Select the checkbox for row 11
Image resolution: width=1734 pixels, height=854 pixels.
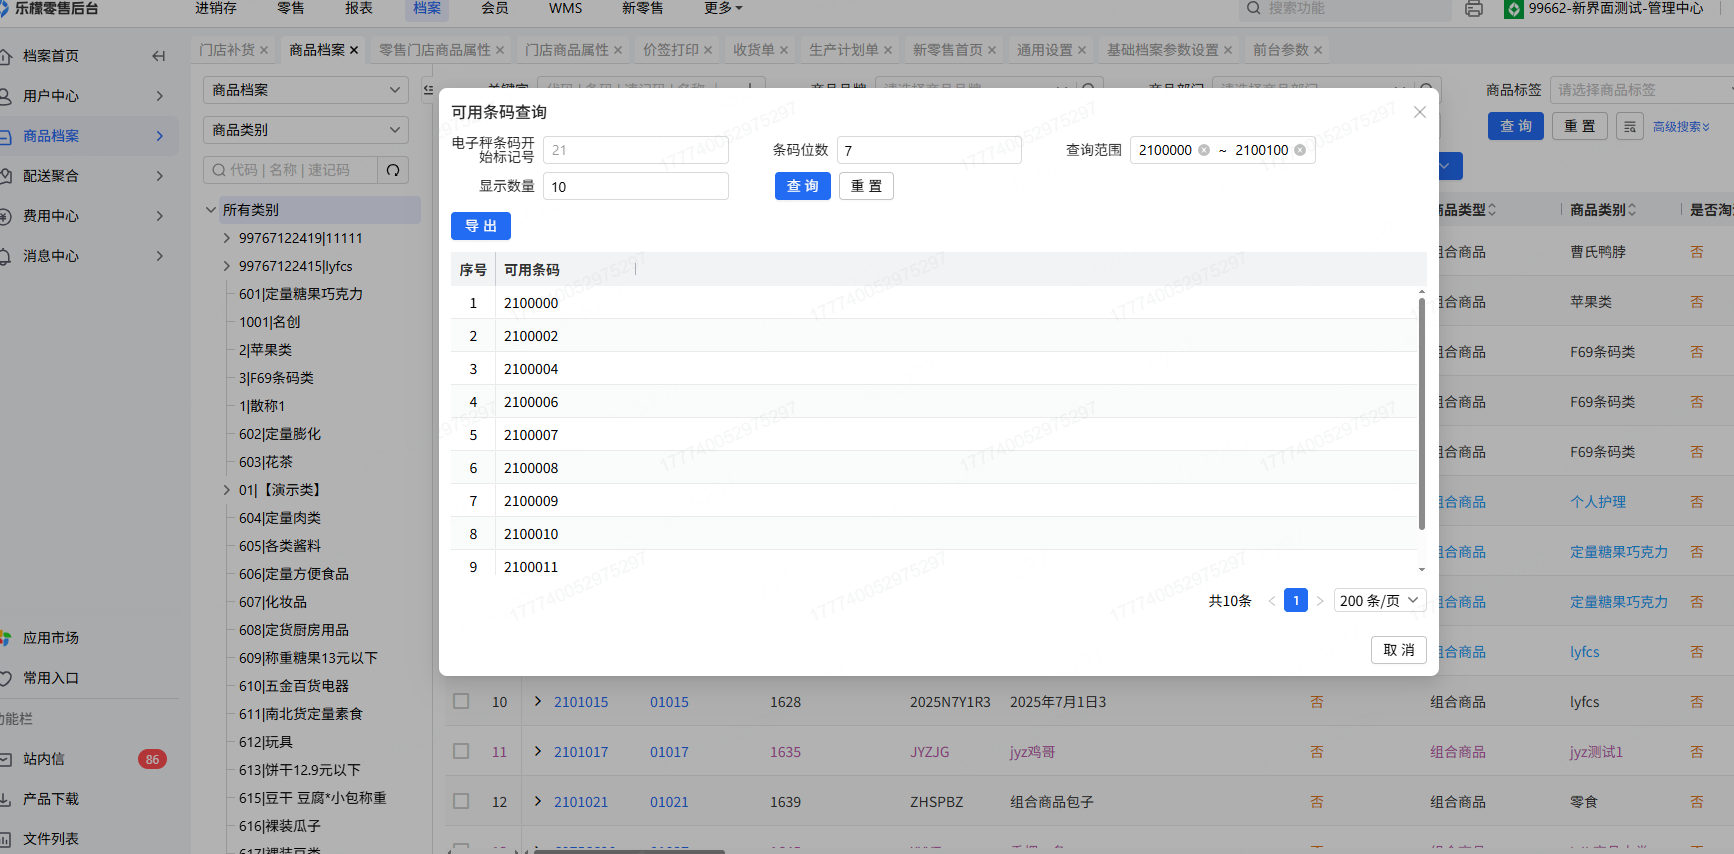461,751
